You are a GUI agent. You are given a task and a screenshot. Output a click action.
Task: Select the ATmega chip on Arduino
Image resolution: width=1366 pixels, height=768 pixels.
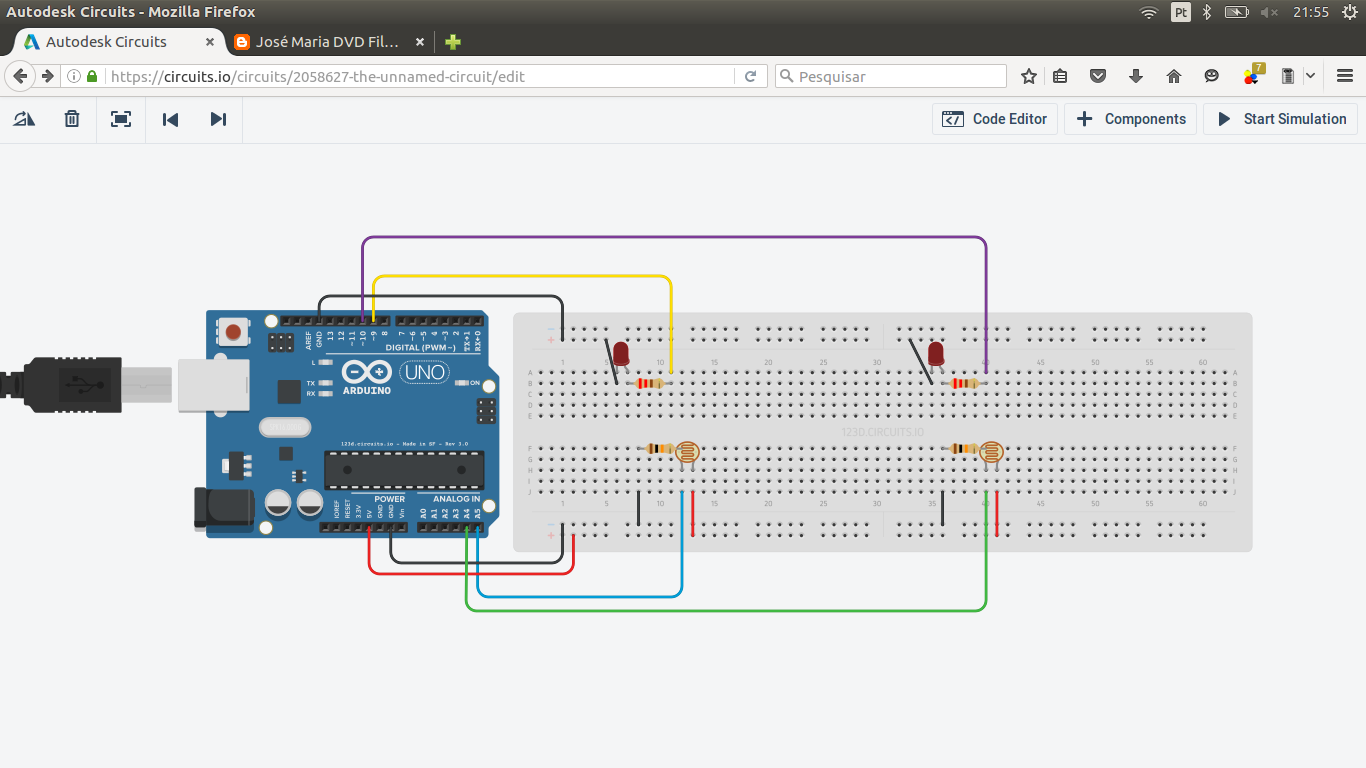[x=404, y=472]
